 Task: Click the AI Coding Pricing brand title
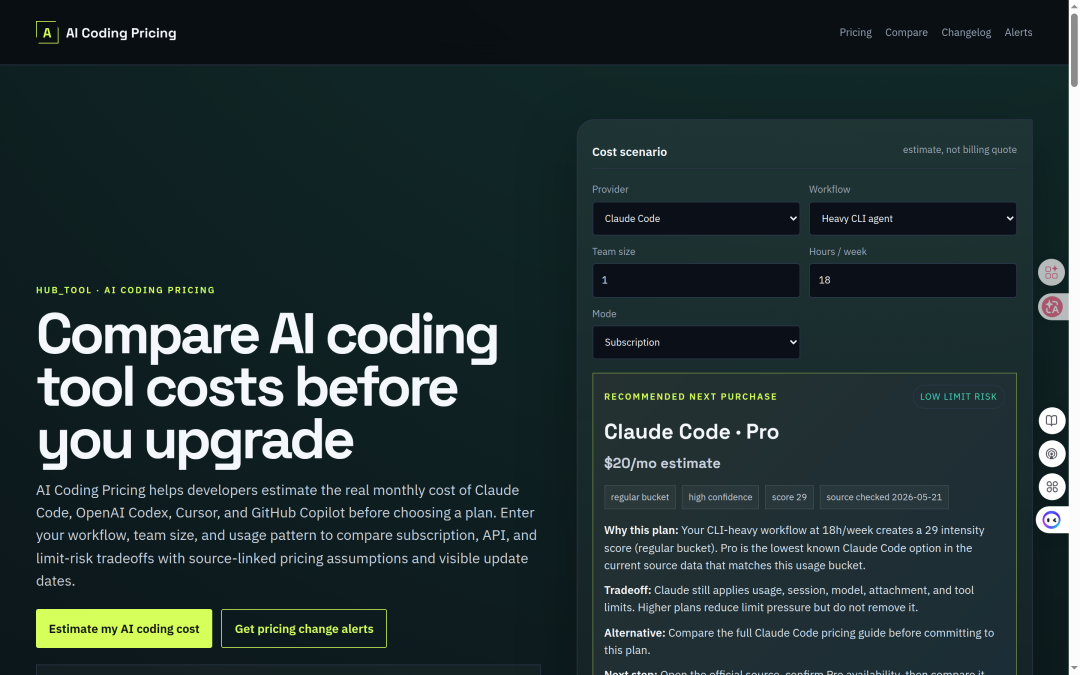121,33
